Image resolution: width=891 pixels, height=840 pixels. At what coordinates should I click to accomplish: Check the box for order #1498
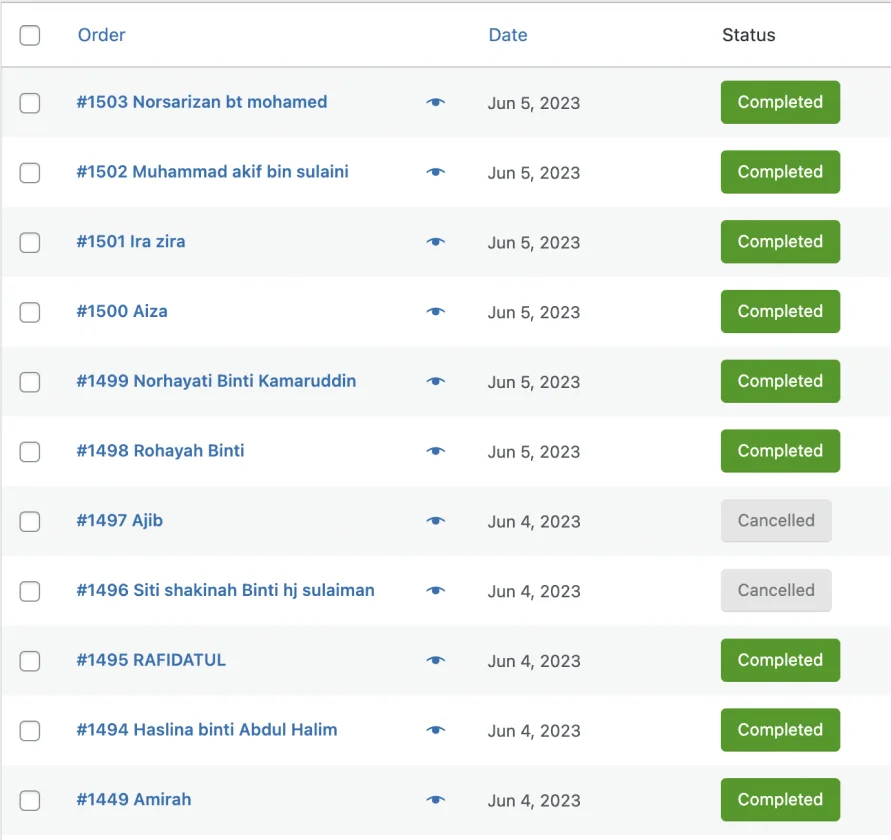[x=30, y=452]
